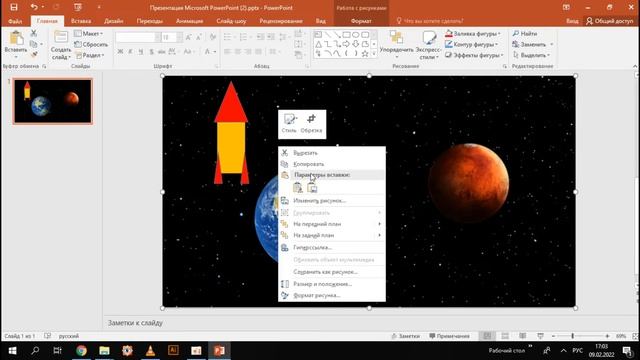Open the Файл tab
The image size is (640, 360).
(15, 21)
